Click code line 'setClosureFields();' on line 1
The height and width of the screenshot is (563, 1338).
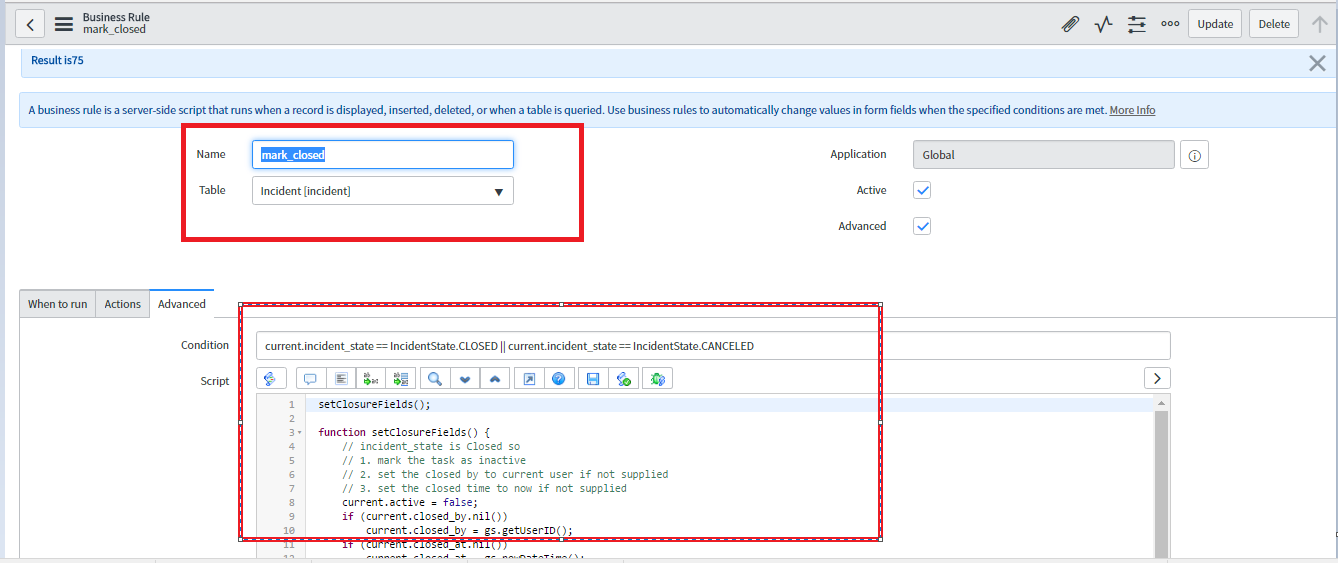point(374,405)
